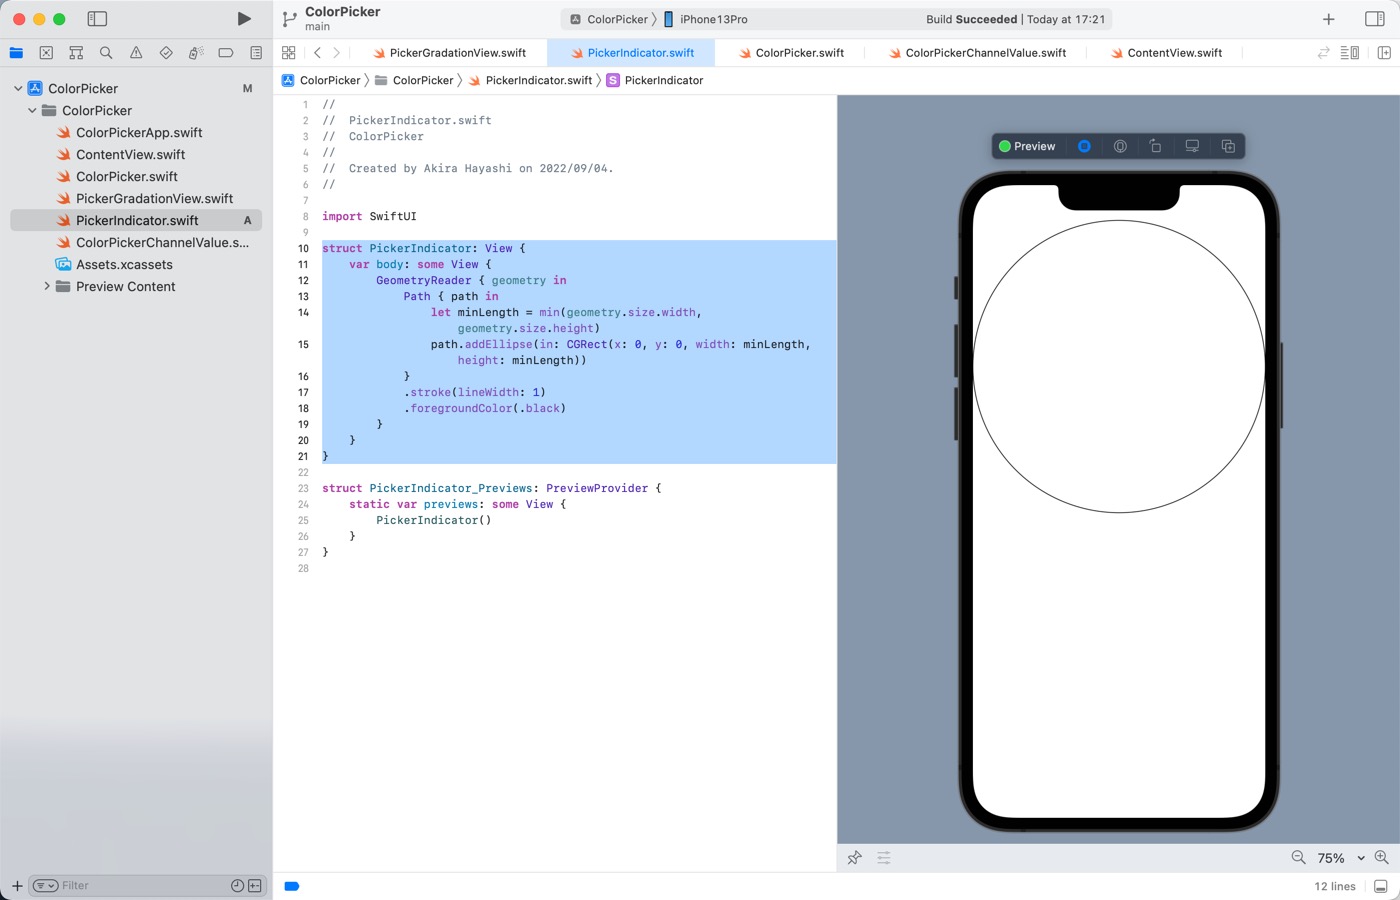Go forward in editor history
The image size is (1400, 900).
(x=337, y=53)
